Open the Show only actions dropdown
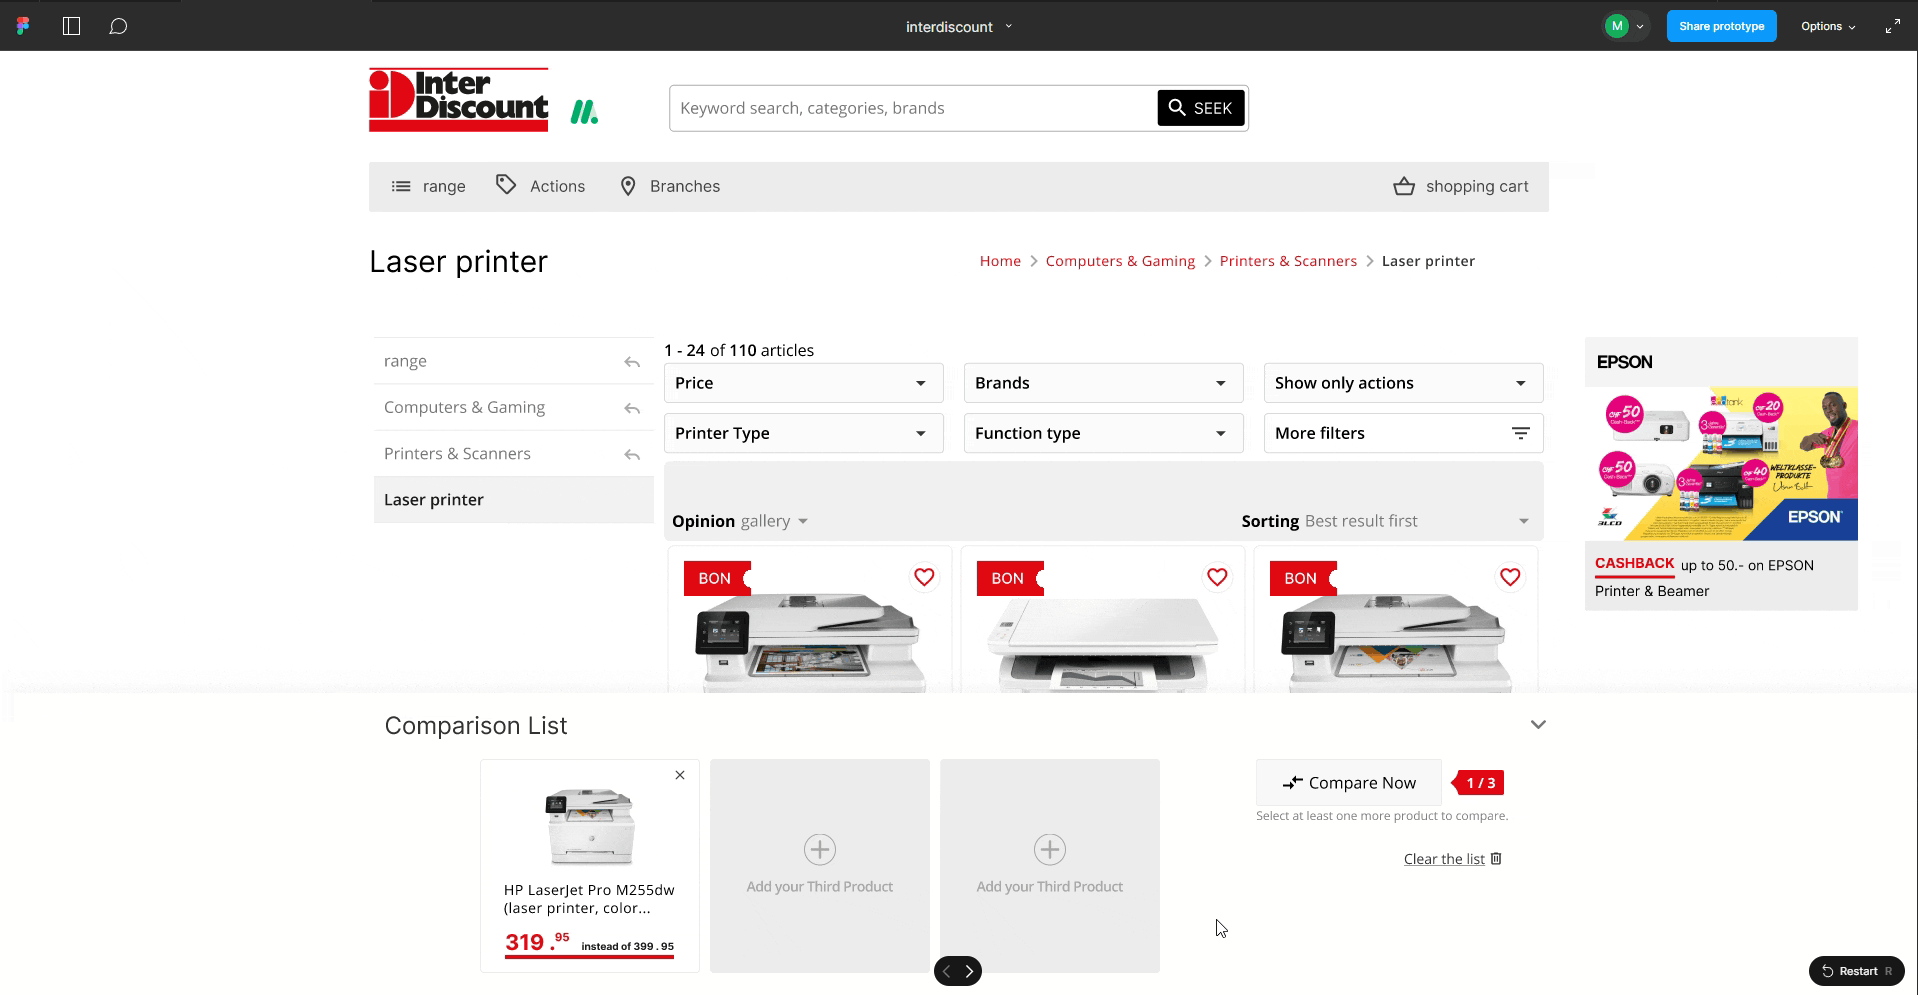This screenshot has height=995, width=1918. coord(1403,383)
